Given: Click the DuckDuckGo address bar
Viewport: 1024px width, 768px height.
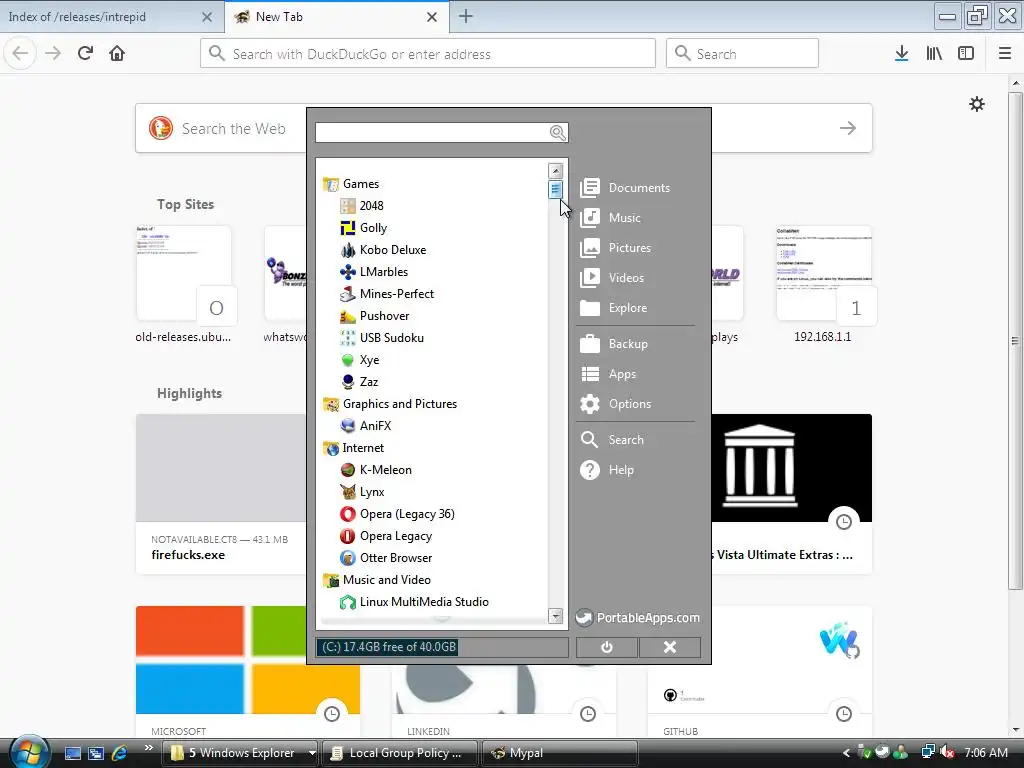Looking at the screenshot, I should tap(428, 54).
